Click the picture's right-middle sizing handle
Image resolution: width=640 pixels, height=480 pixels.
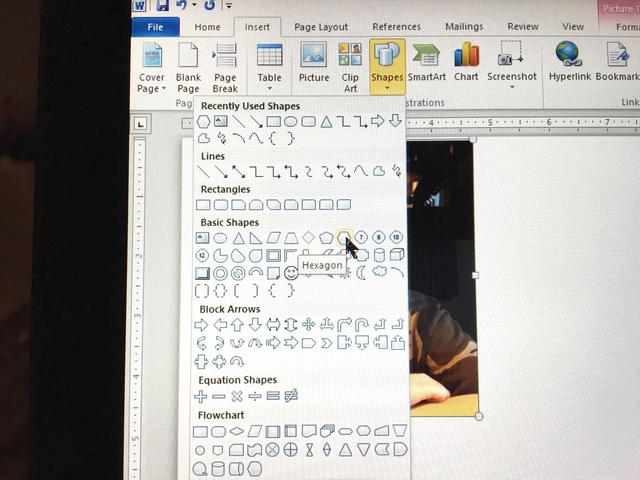(475, 276)
